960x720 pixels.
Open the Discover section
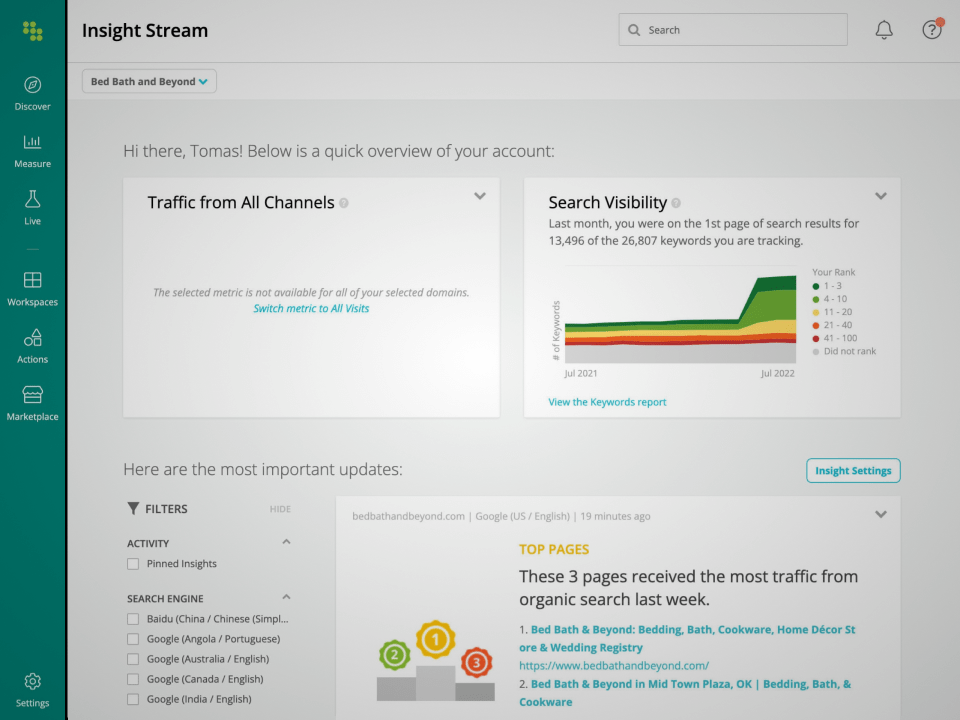(32, 92)
